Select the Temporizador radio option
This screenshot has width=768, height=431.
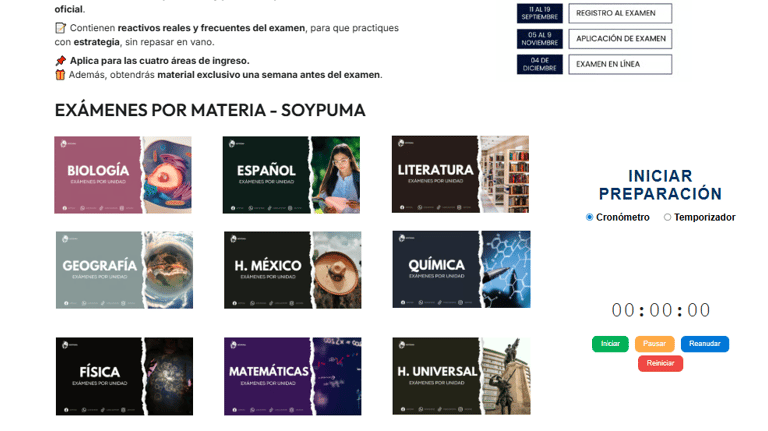(667, 217)
